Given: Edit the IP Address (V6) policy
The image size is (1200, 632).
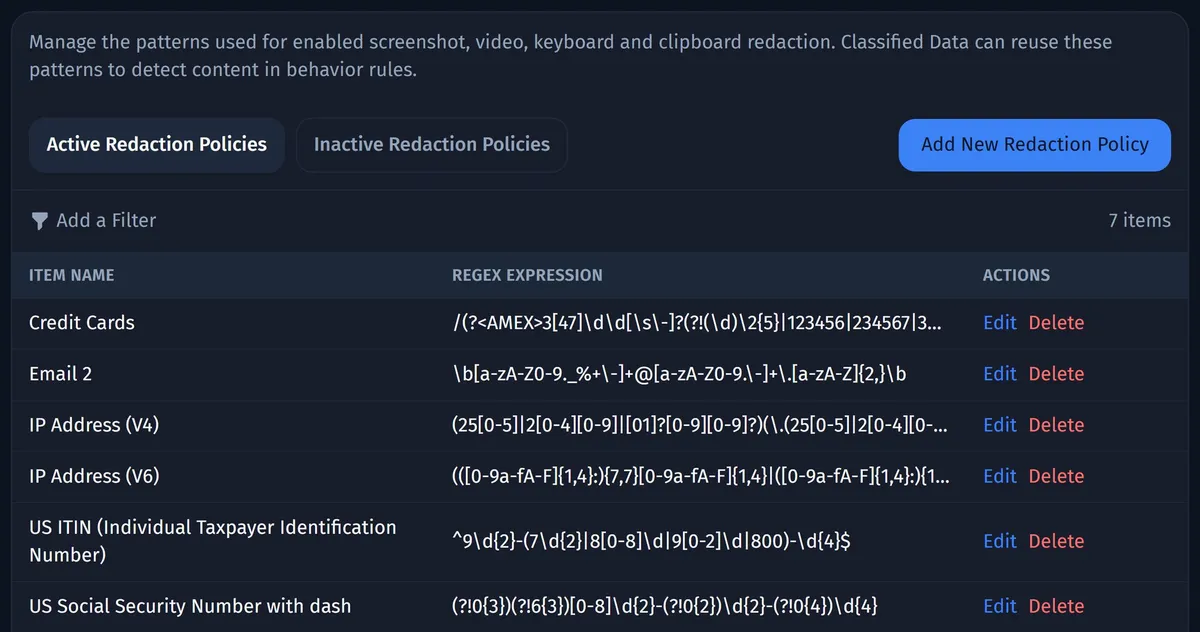Looking at the screenshot, I should pyautogui.click(x=999, y=476).
